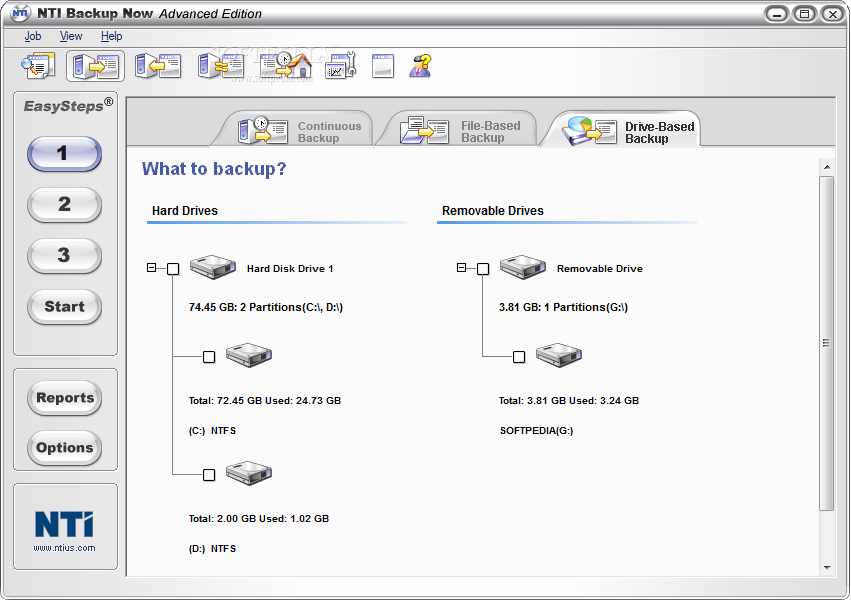Check the C: partition checkbox
The height and width of the screenshot is (601, 851).
tap(209, 357)
